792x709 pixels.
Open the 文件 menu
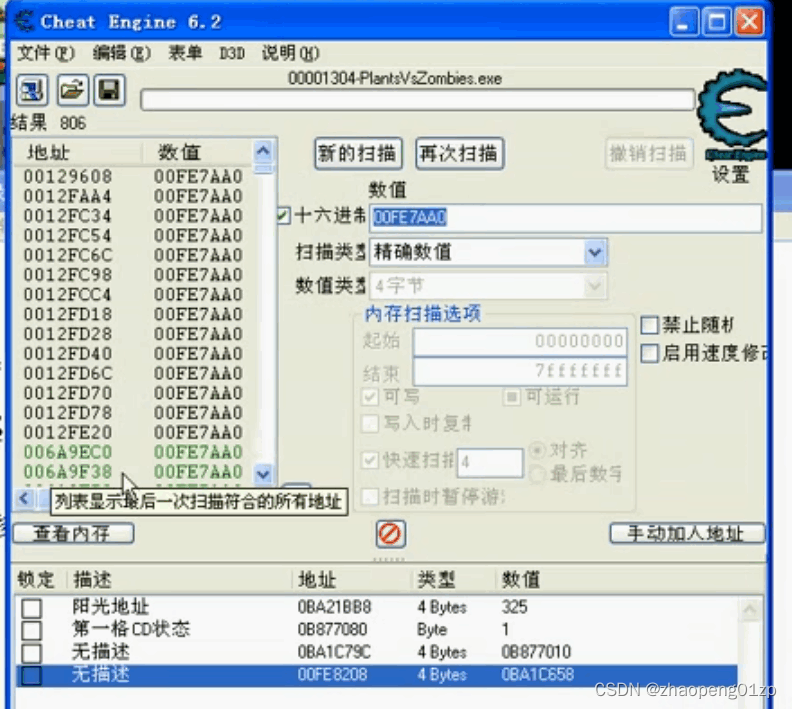point(45,53)
